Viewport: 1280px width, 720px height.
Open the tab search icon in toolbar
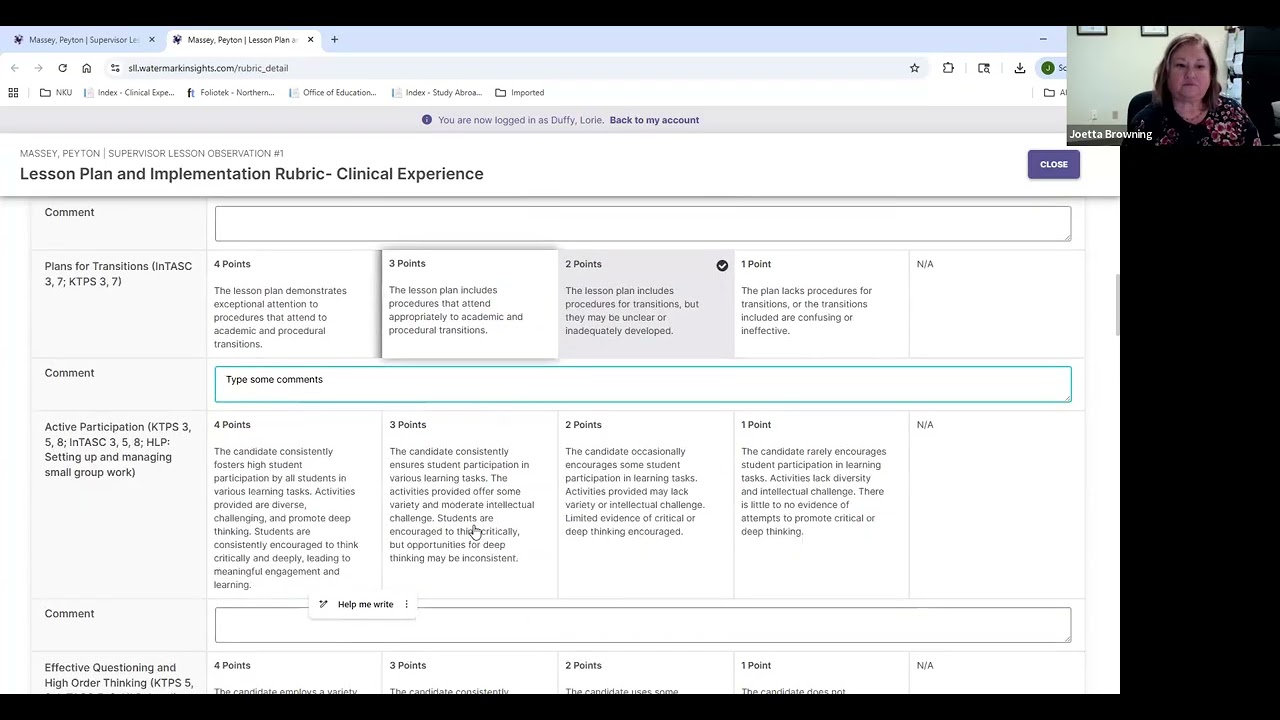(984, 68)
